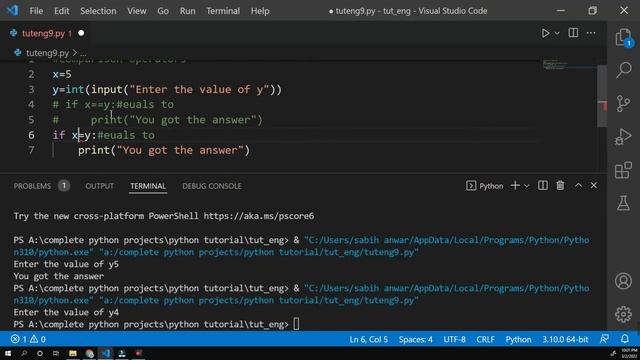This screenshot has height=360, width=640.
Task: Open Task View on taskbar
Action: (x=56, y=353)
